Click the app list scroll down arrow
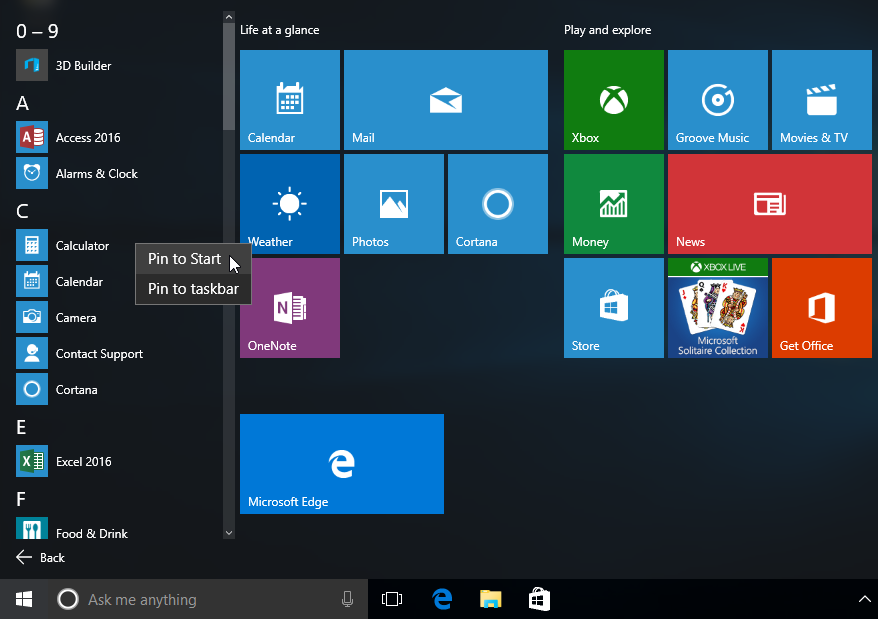 coord(228,533)
